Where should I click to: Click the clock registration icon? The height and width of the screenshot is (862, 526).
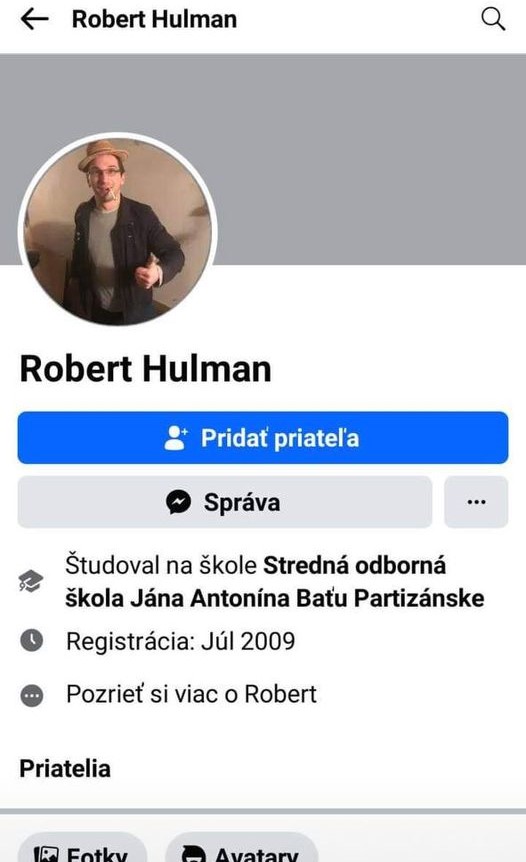(x=32, y=640)
